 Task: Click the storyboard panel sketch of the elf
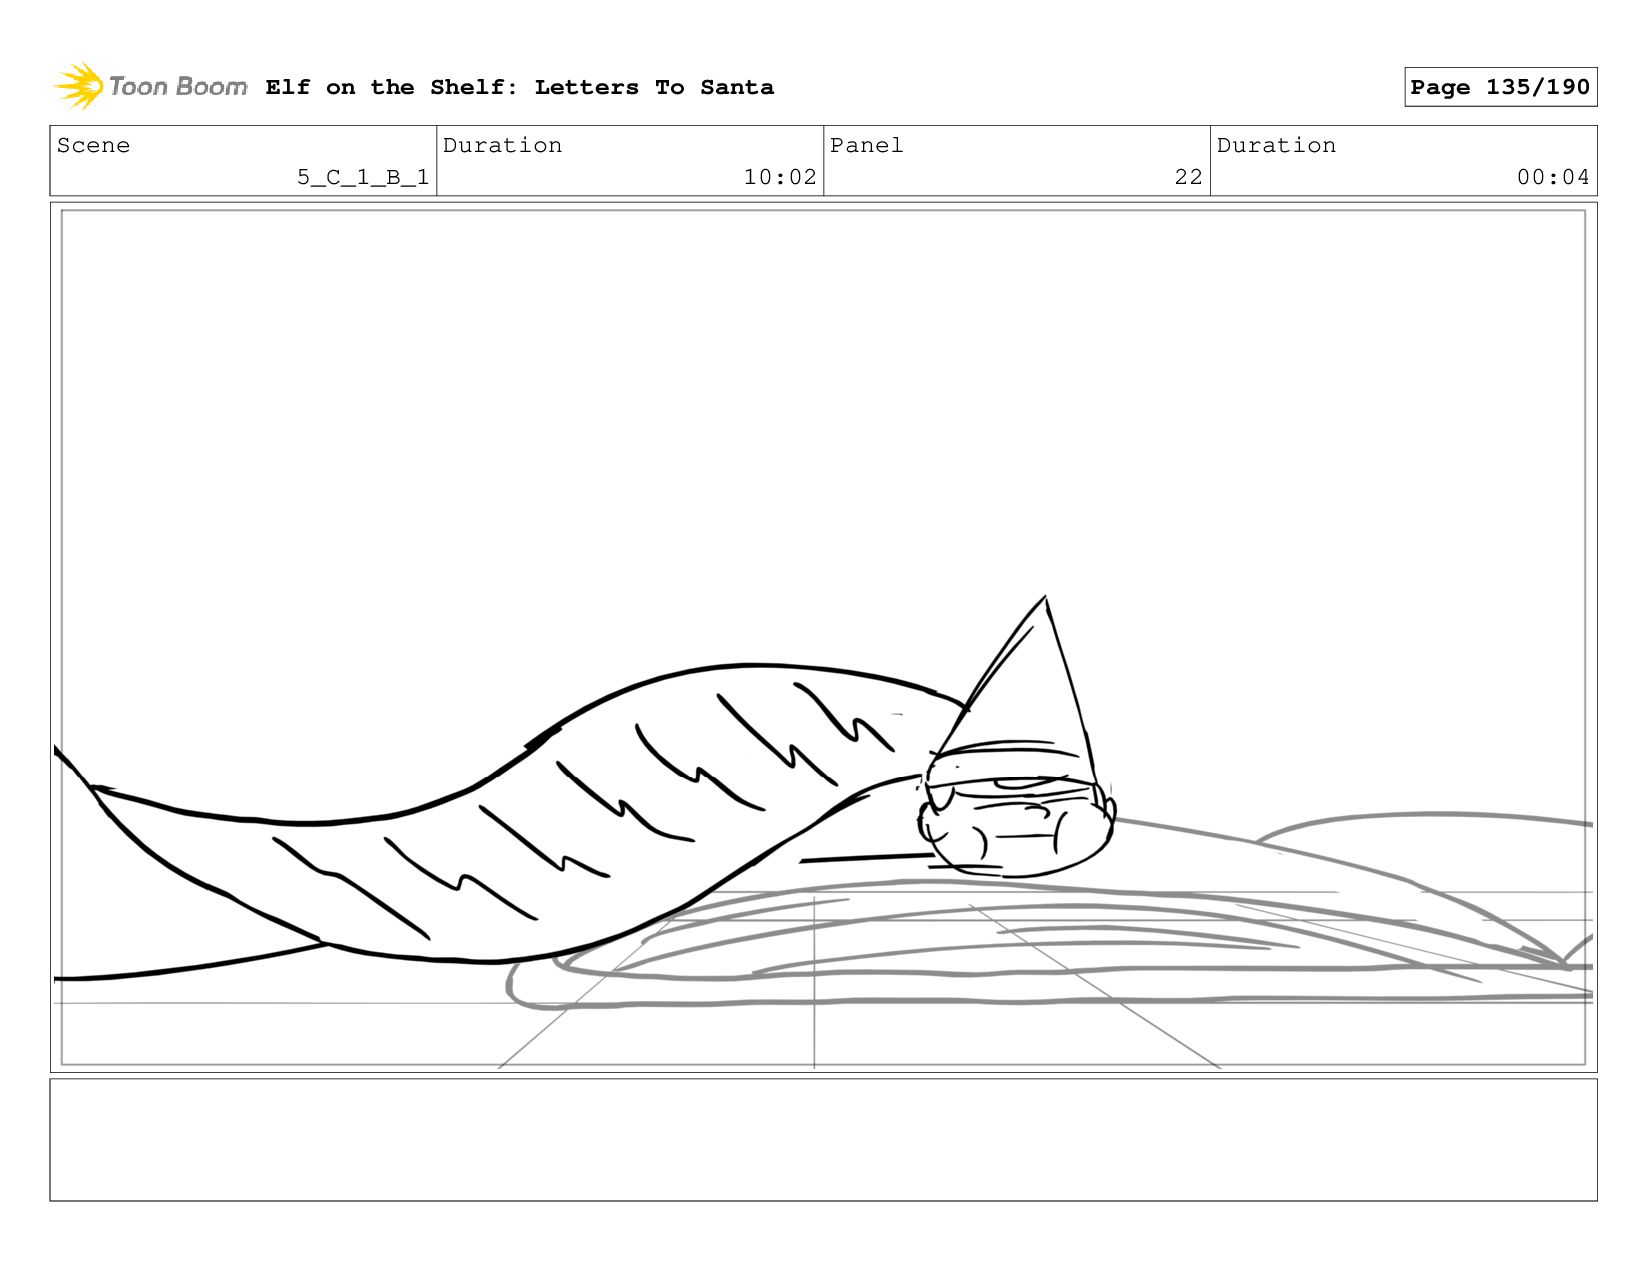823,637
